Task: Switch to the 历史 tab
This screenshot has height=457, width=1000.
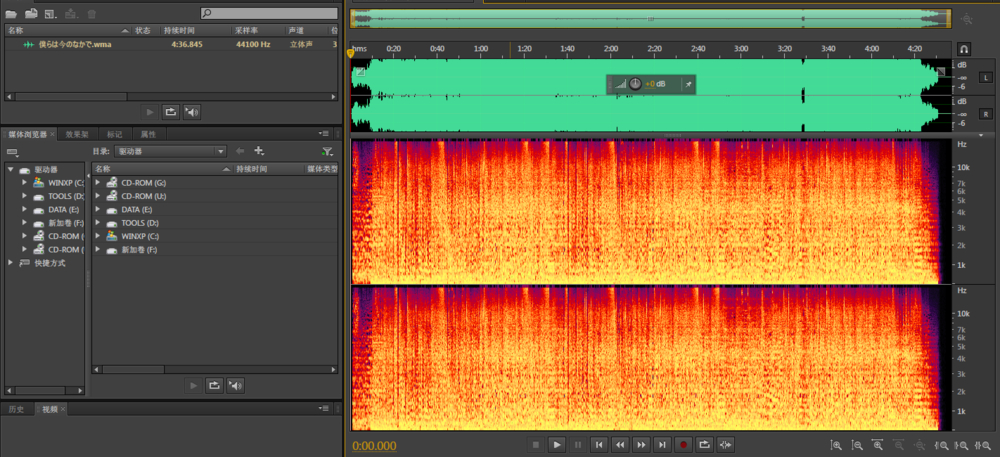Action: pos(16,409)
